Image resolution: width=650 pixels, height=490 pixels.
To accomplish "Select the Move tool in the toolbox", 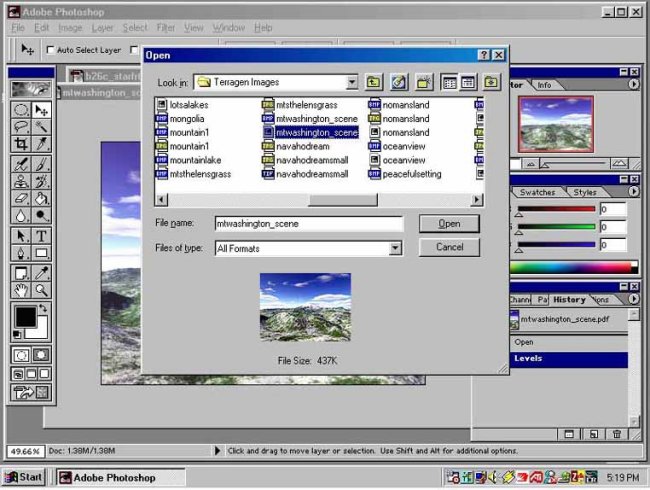I will [x=41, y=110].
